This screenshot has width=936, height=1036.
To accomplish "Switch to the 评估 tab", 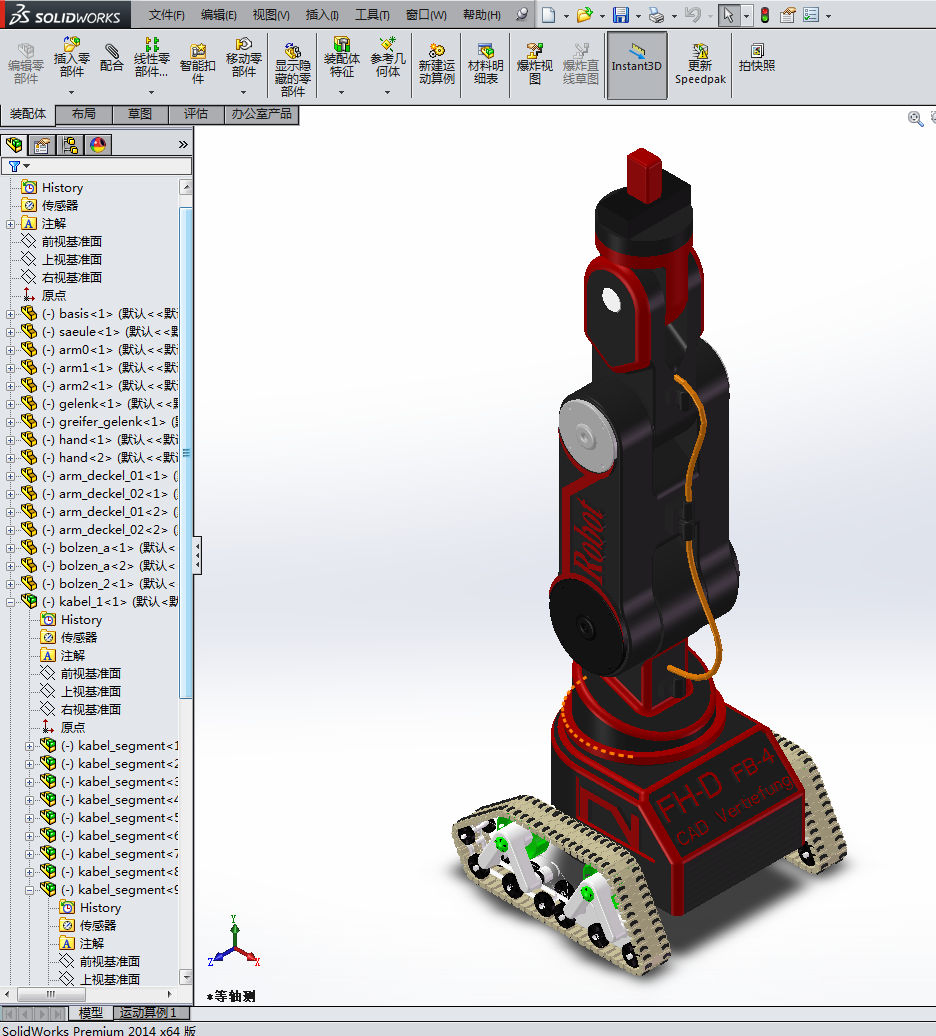I will tap(196, 114).
